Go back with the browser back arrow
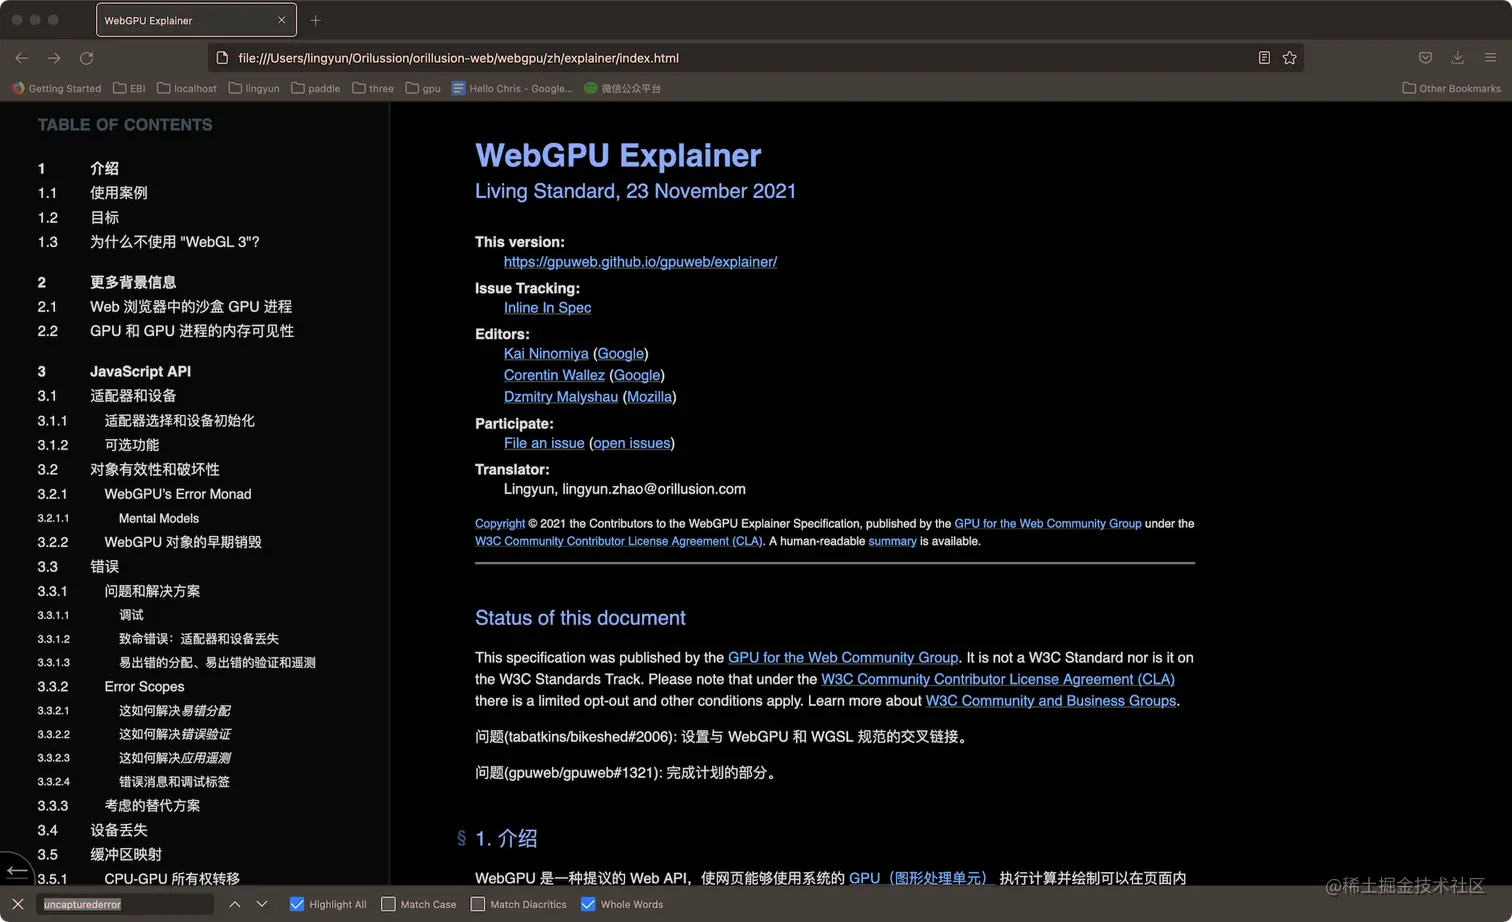Viewport: 1512px width, 922px height. (x=22, y=58)
